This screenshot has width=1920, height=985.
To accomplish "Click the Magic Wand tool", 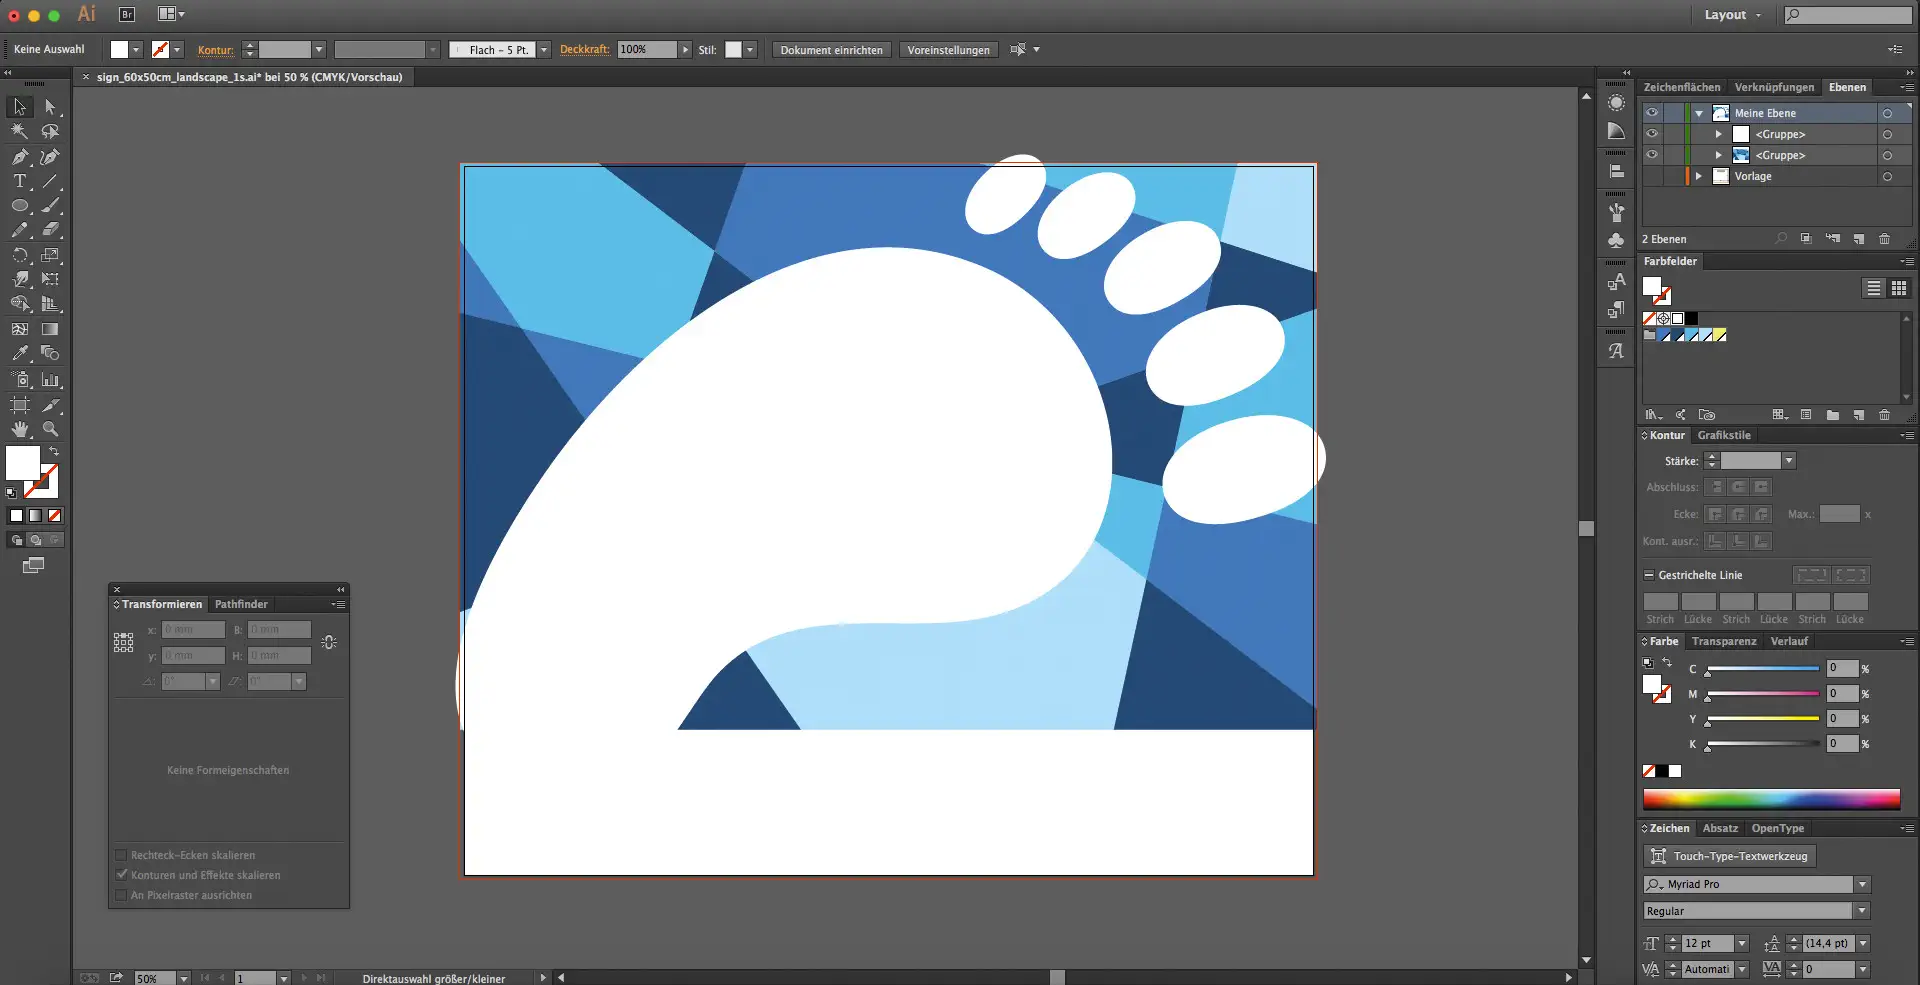I will point(20,131).
